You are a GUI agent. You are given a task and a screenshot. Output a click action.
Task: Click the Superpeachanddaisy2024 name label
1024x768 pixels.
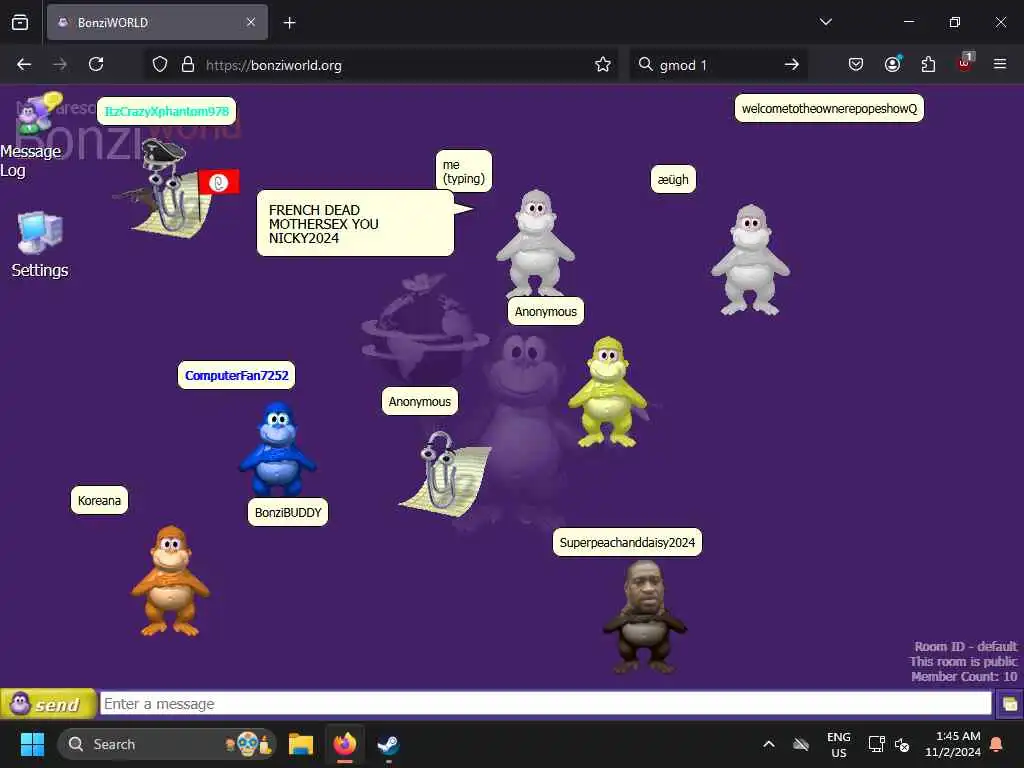pos(627,543)
